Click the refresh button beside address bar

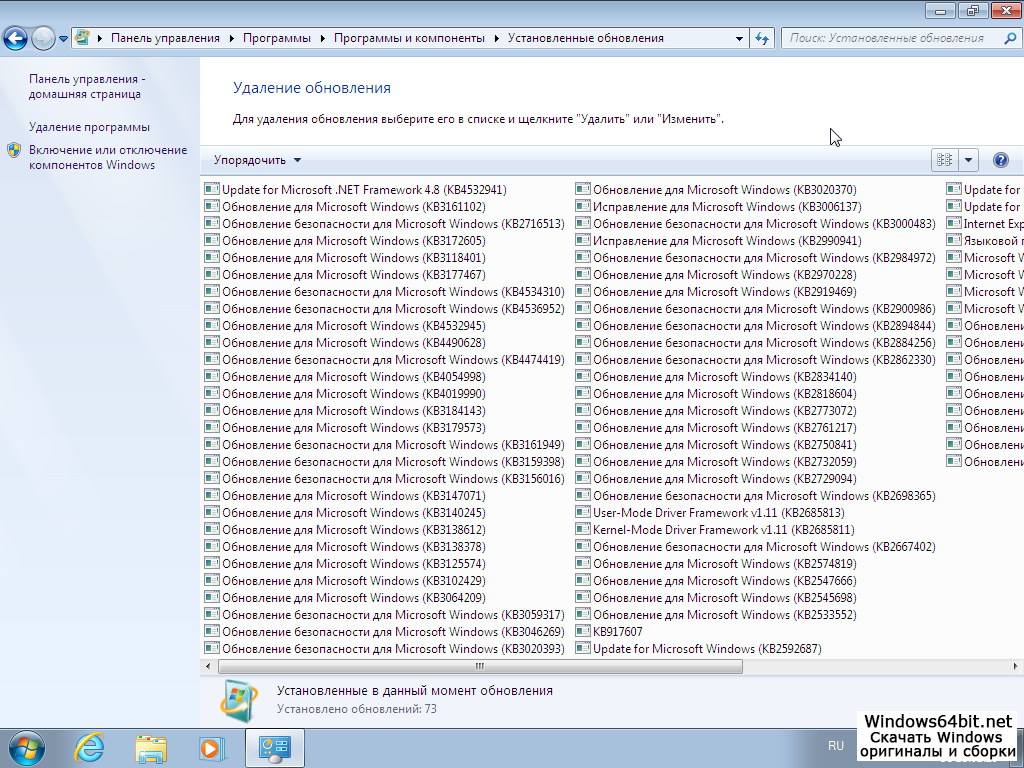[x=762, y=38]
